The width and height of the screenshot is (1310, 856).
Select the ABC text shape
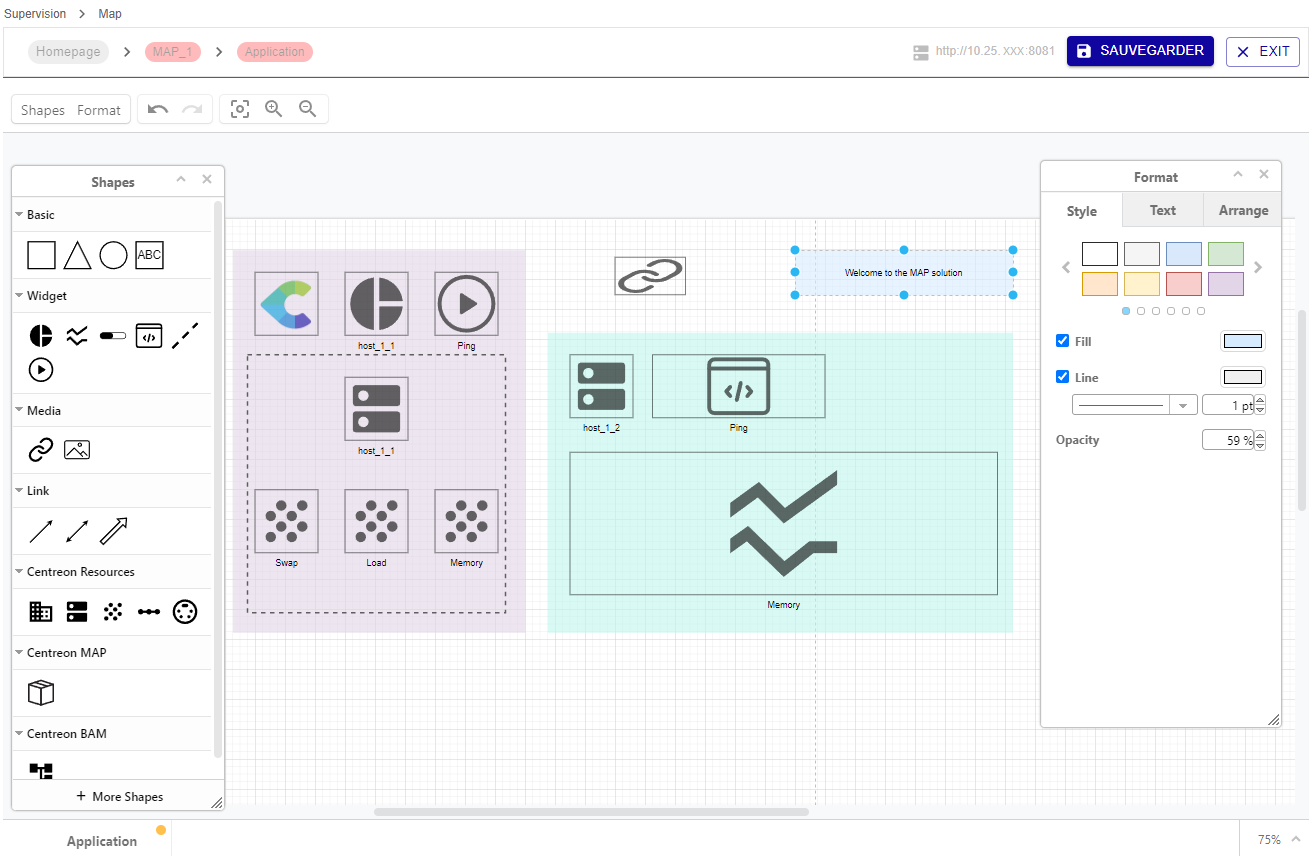149,255
